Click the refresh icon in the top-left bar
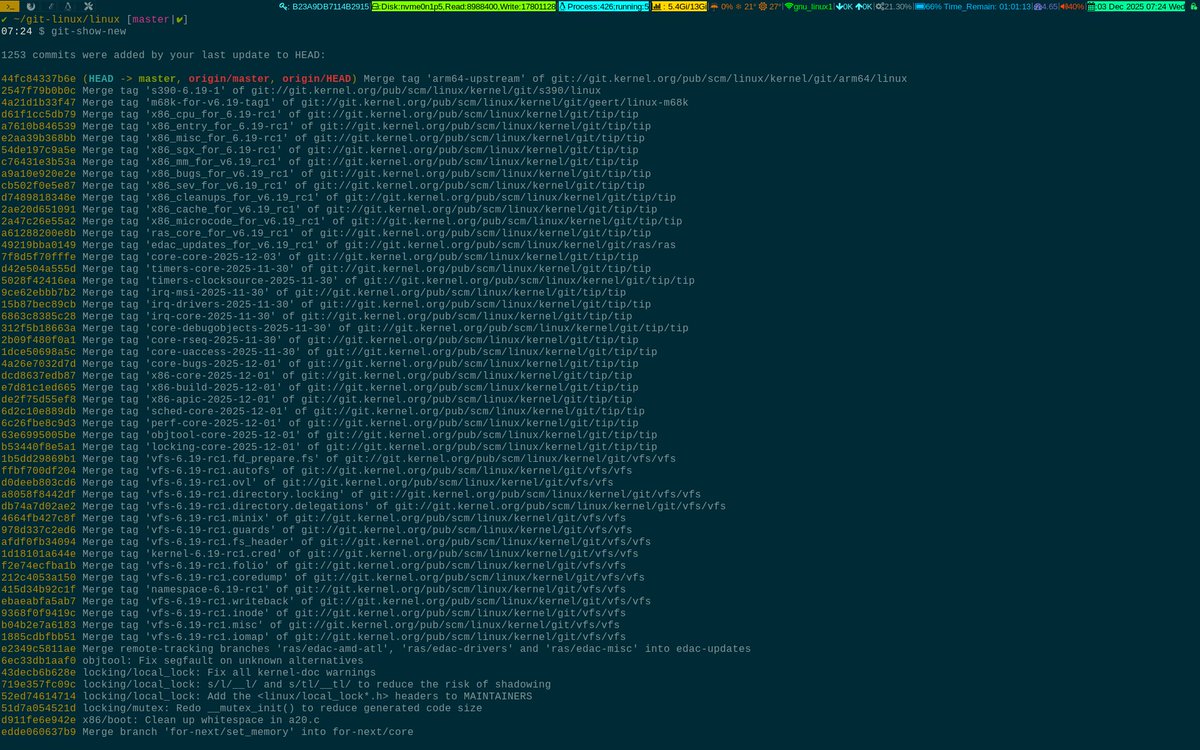1200x750 pixels. tap(30, 7)
